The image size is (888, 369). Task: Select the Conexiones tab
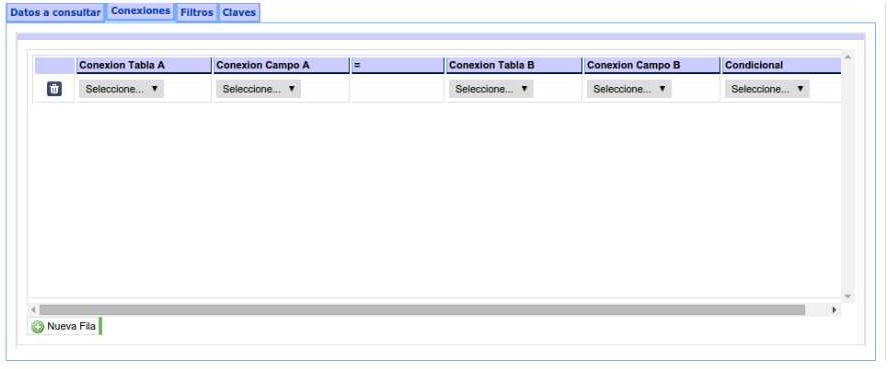(x=140, y=11)
